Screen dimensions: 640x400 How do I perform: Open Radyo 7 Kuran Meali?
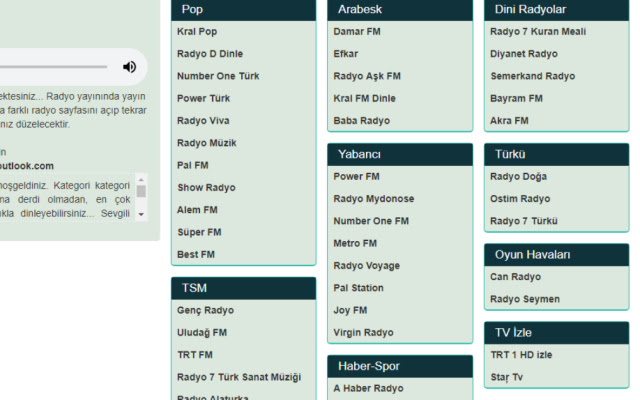(x=538, y=31)
